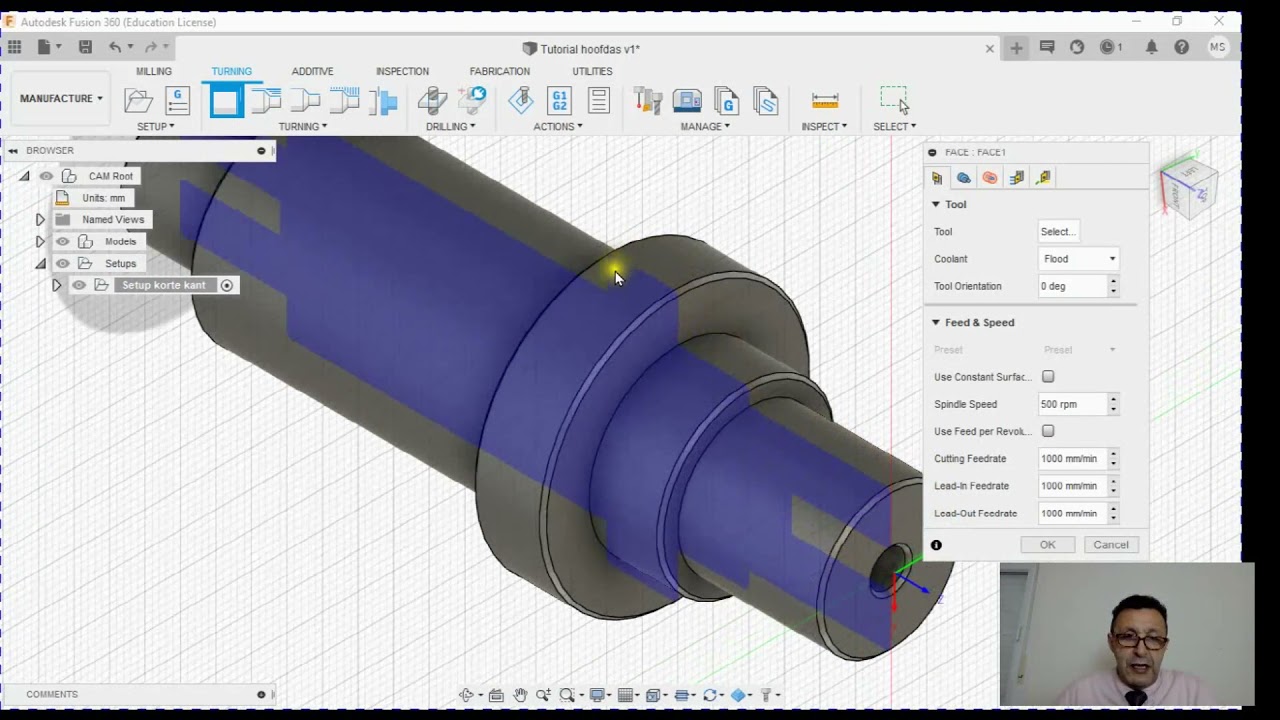This screenshot has height=720, width=1280.
Task: Open the DRILLING dropdown menu
Action: coord(451,127)
